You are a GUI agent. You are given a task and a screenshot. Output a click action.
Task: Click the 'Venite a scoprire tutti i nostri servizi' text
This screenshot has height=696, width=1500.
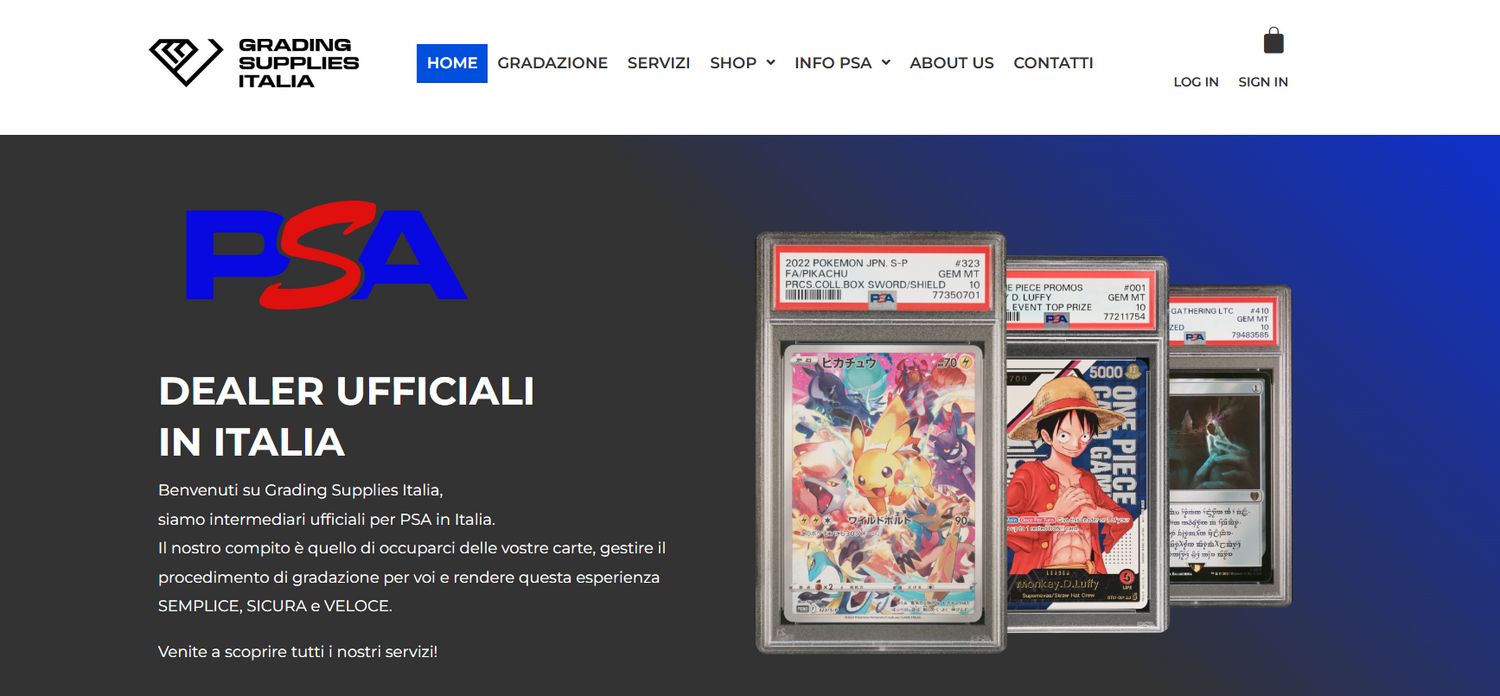(298, 652)
